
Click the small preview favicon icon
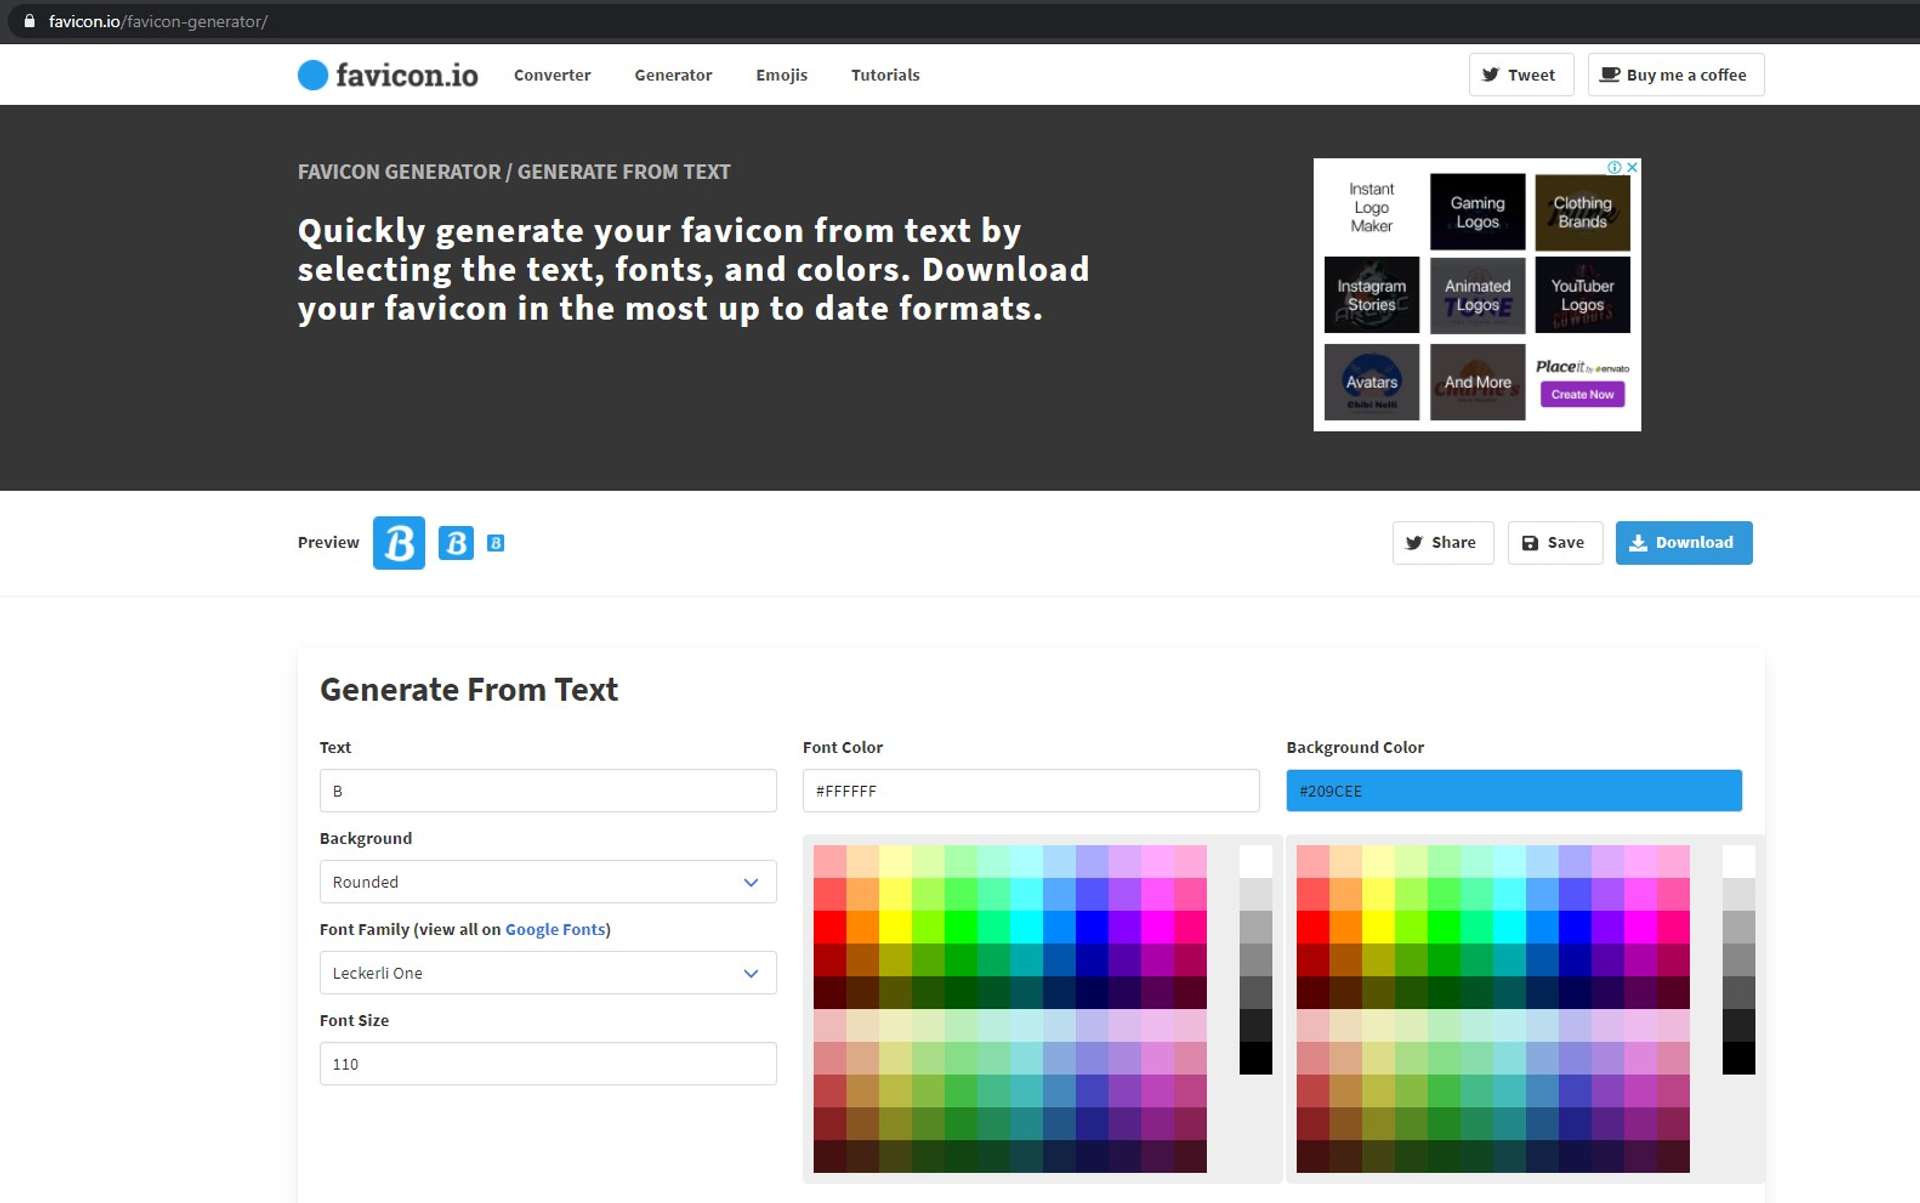click(495, 542)
